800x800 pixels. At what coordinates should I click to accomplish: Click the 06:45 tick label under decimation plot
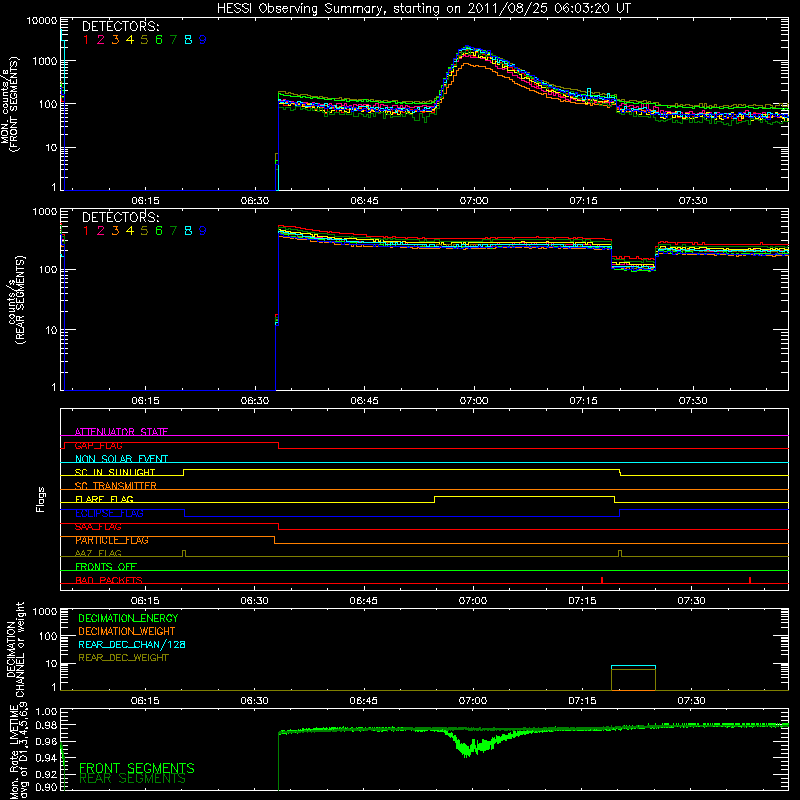[364, 701]
